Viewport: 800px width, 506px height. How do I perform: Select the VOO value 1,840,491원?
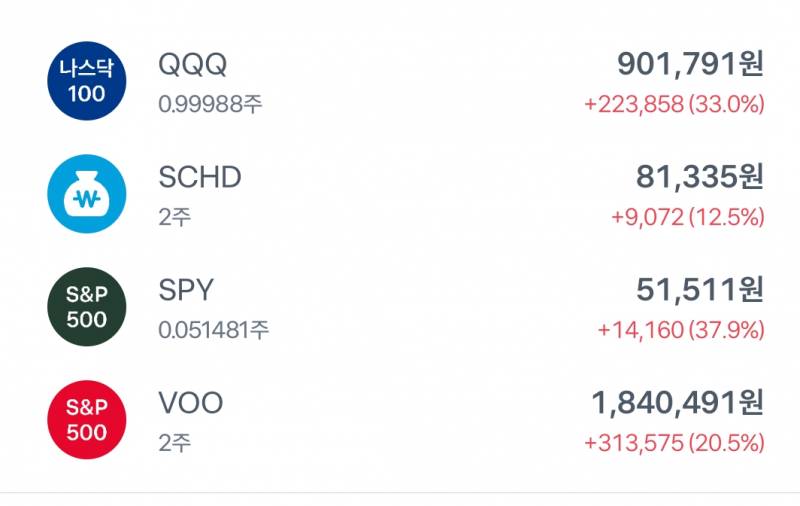pos(677,404)
